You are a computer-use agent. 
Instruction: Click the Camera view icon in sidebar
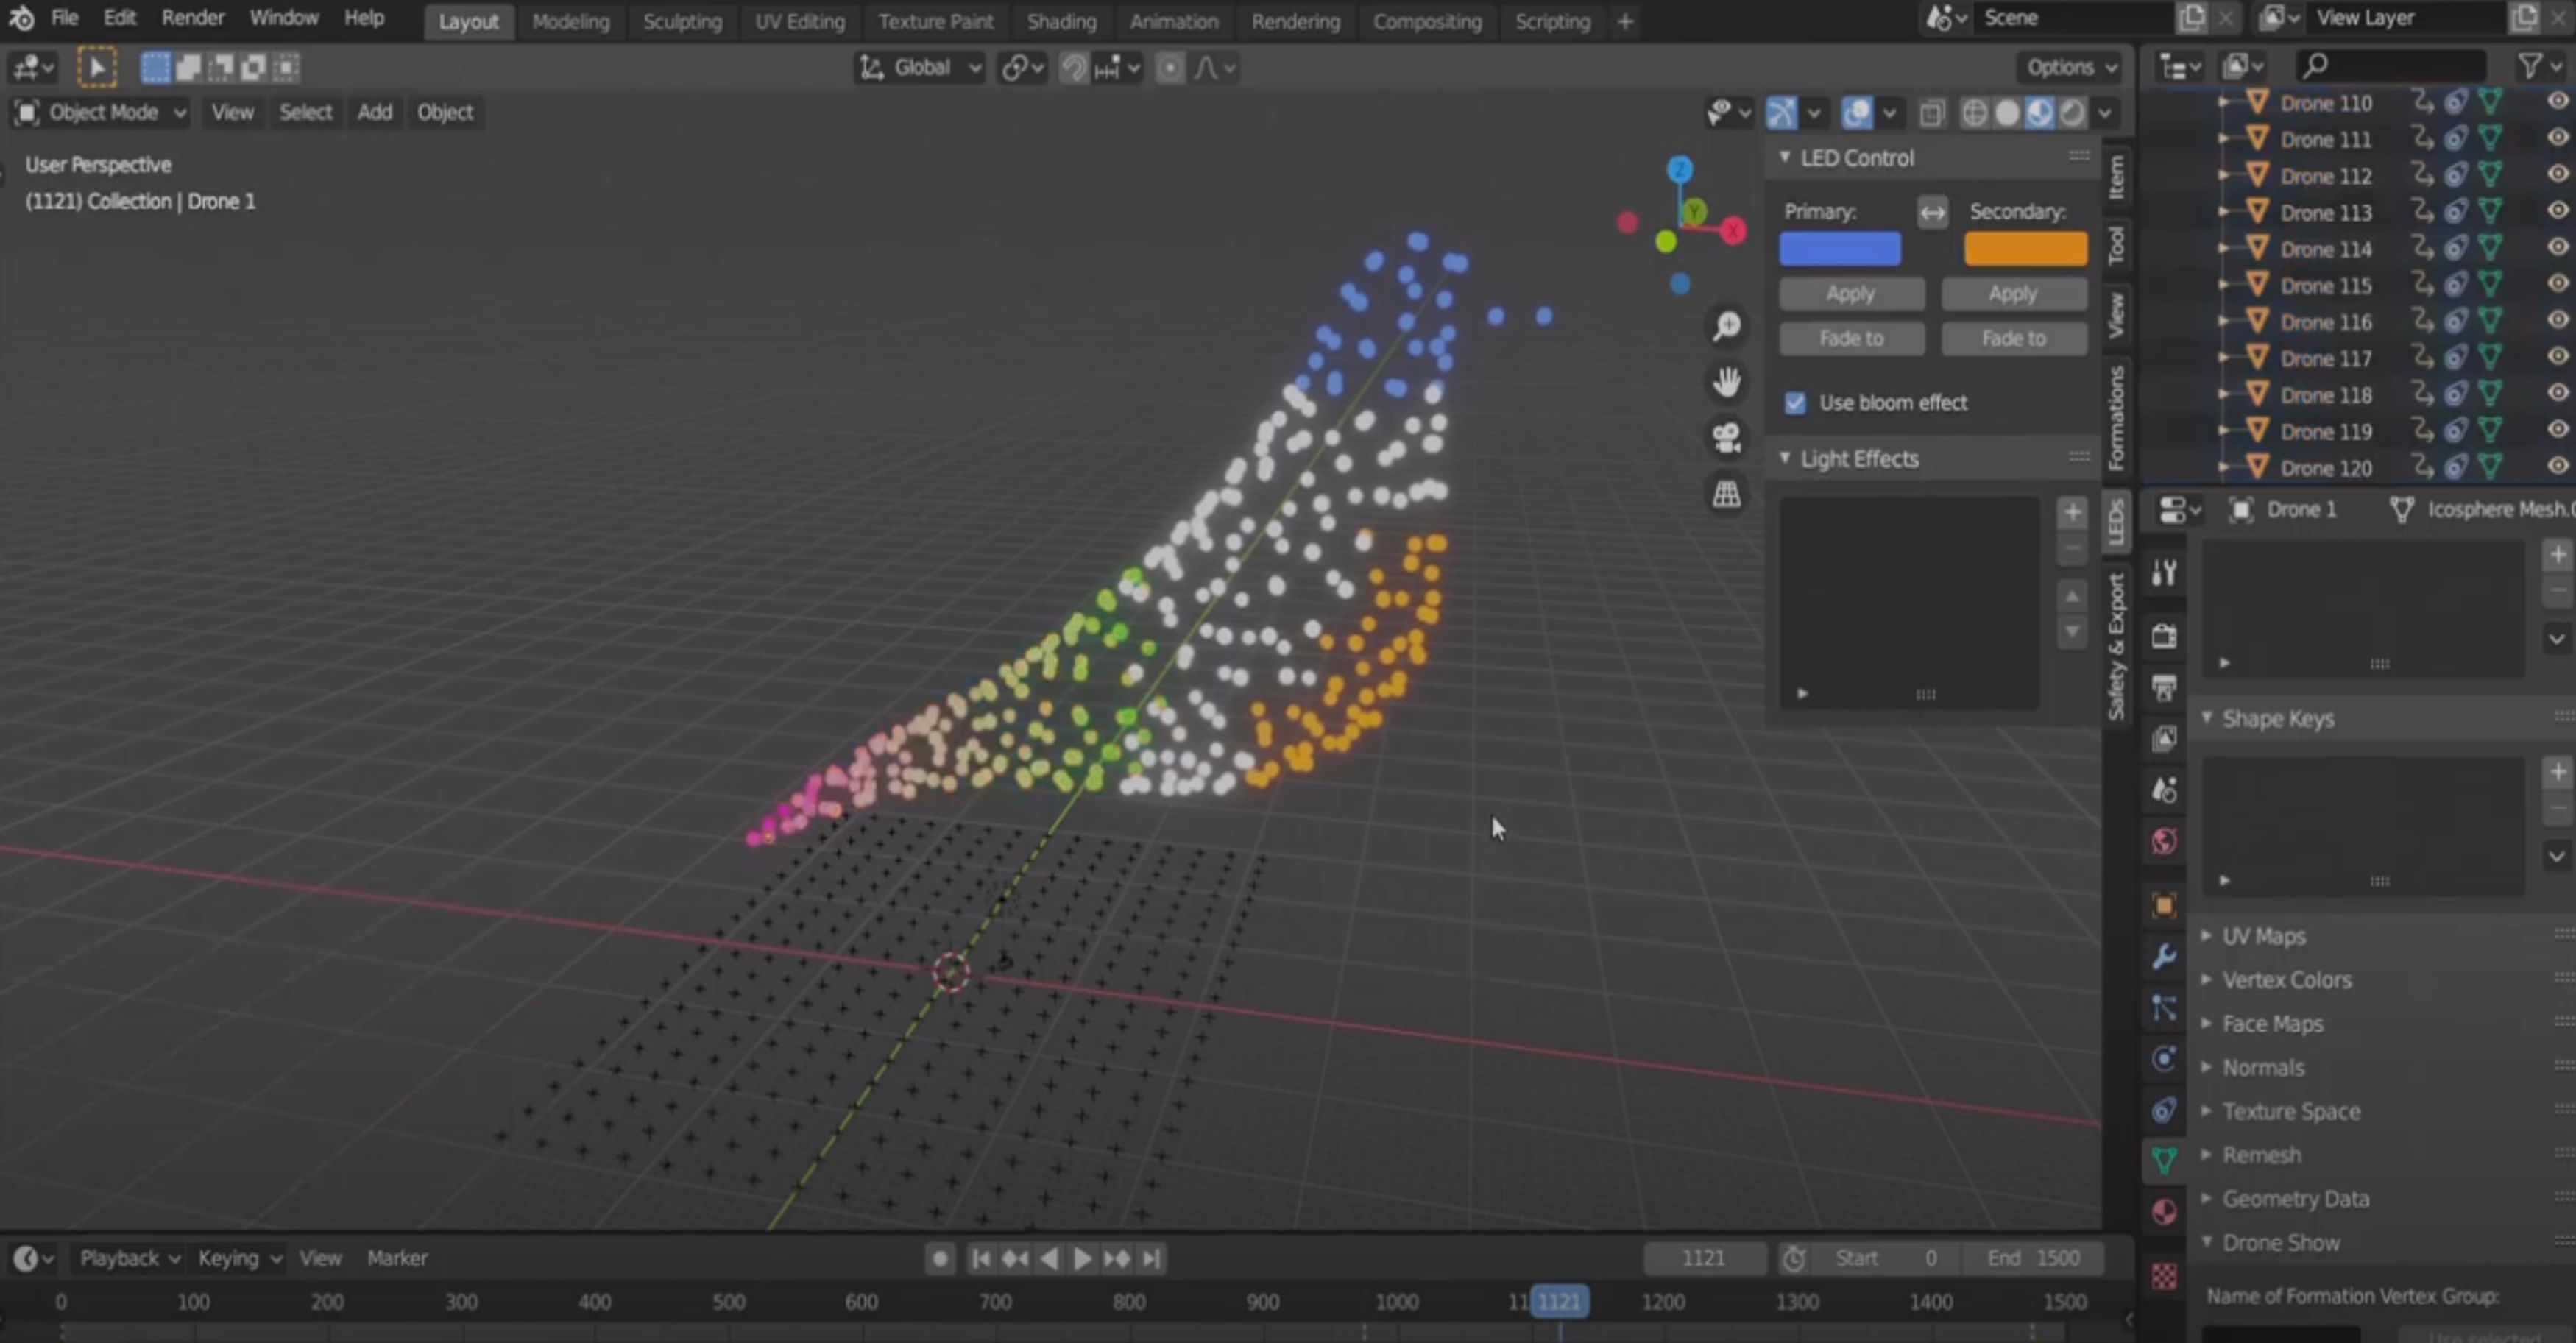(1726, 438)
